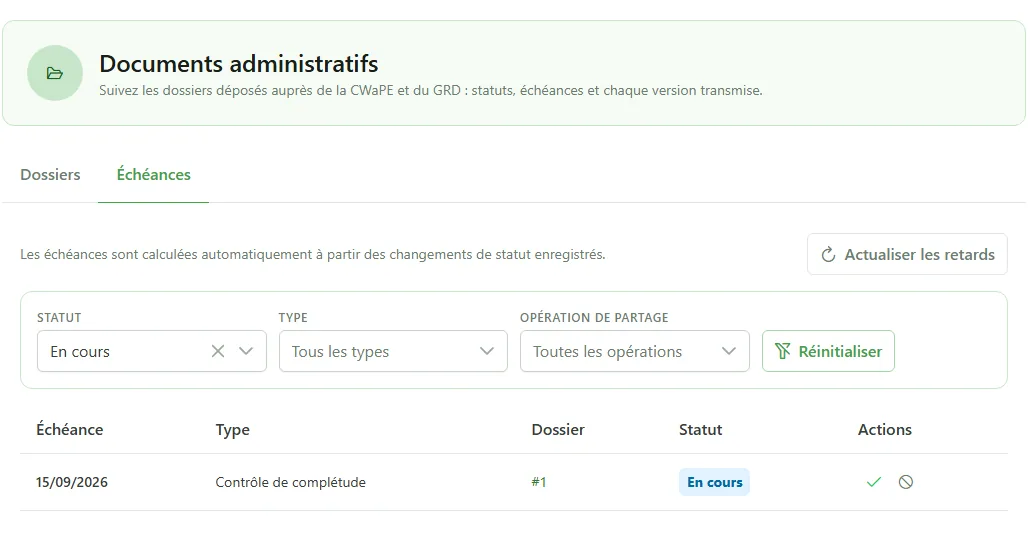
Task: Click the Actualiser les retards button
Action: click(x=907, y=254)
